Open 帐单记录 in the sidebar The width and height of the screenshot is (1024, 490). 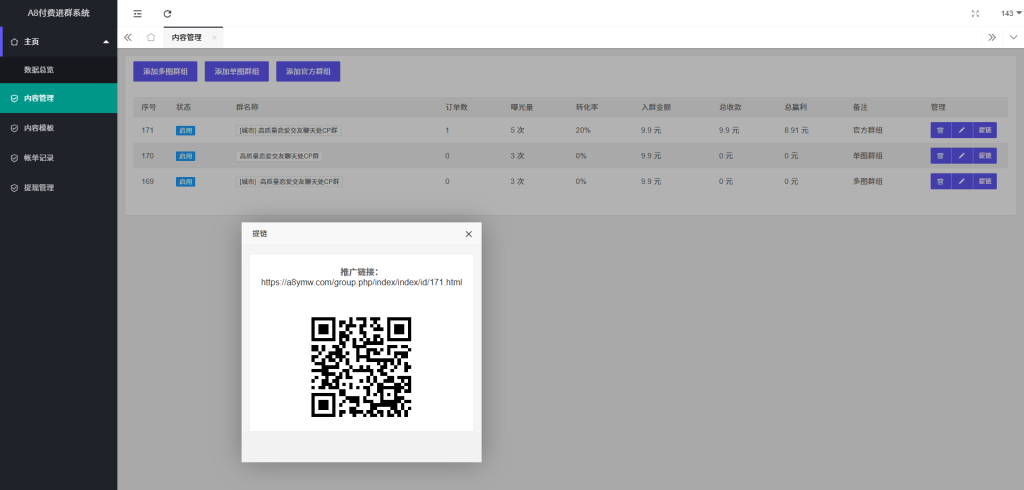coord(59,158)
